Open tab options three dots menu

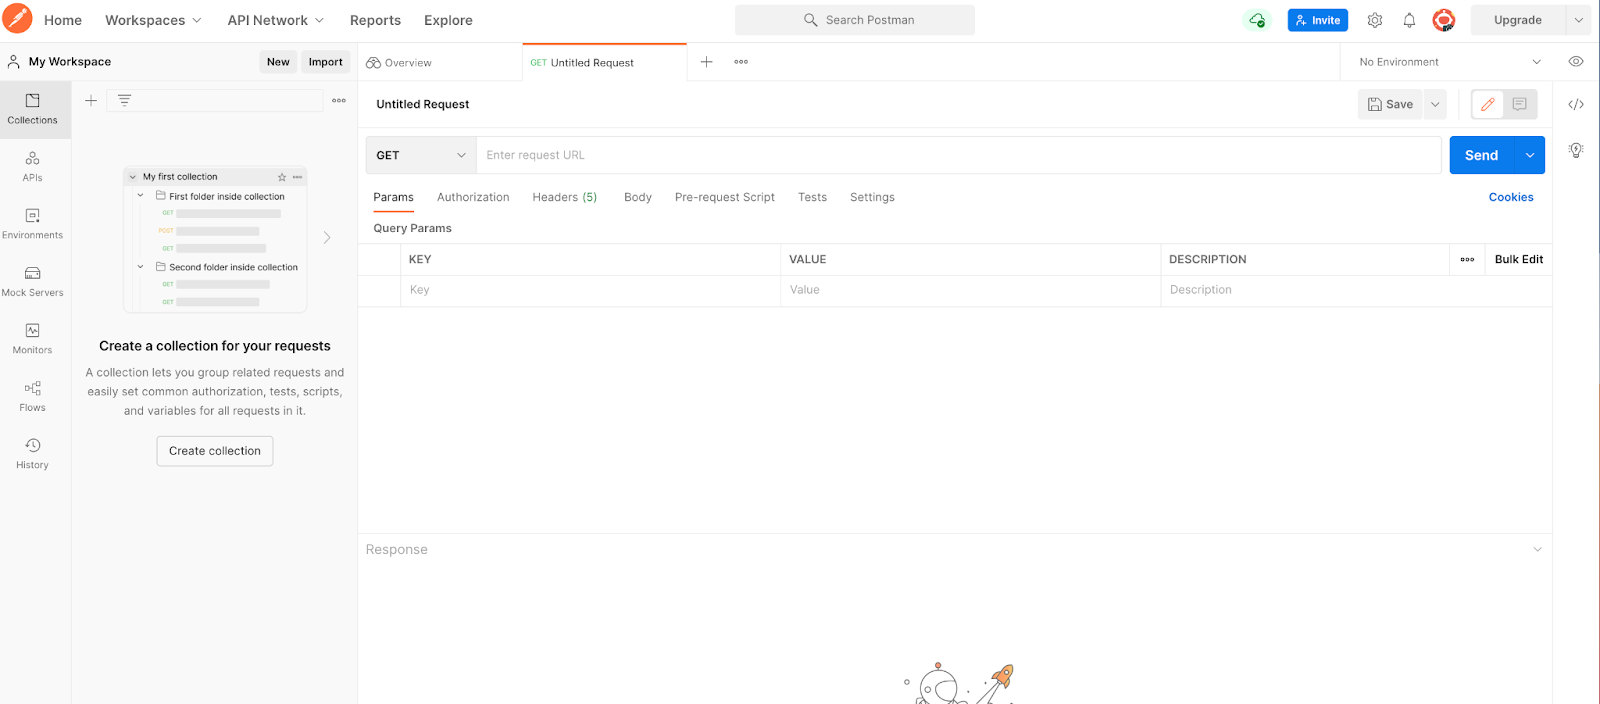tap(741, 62)
